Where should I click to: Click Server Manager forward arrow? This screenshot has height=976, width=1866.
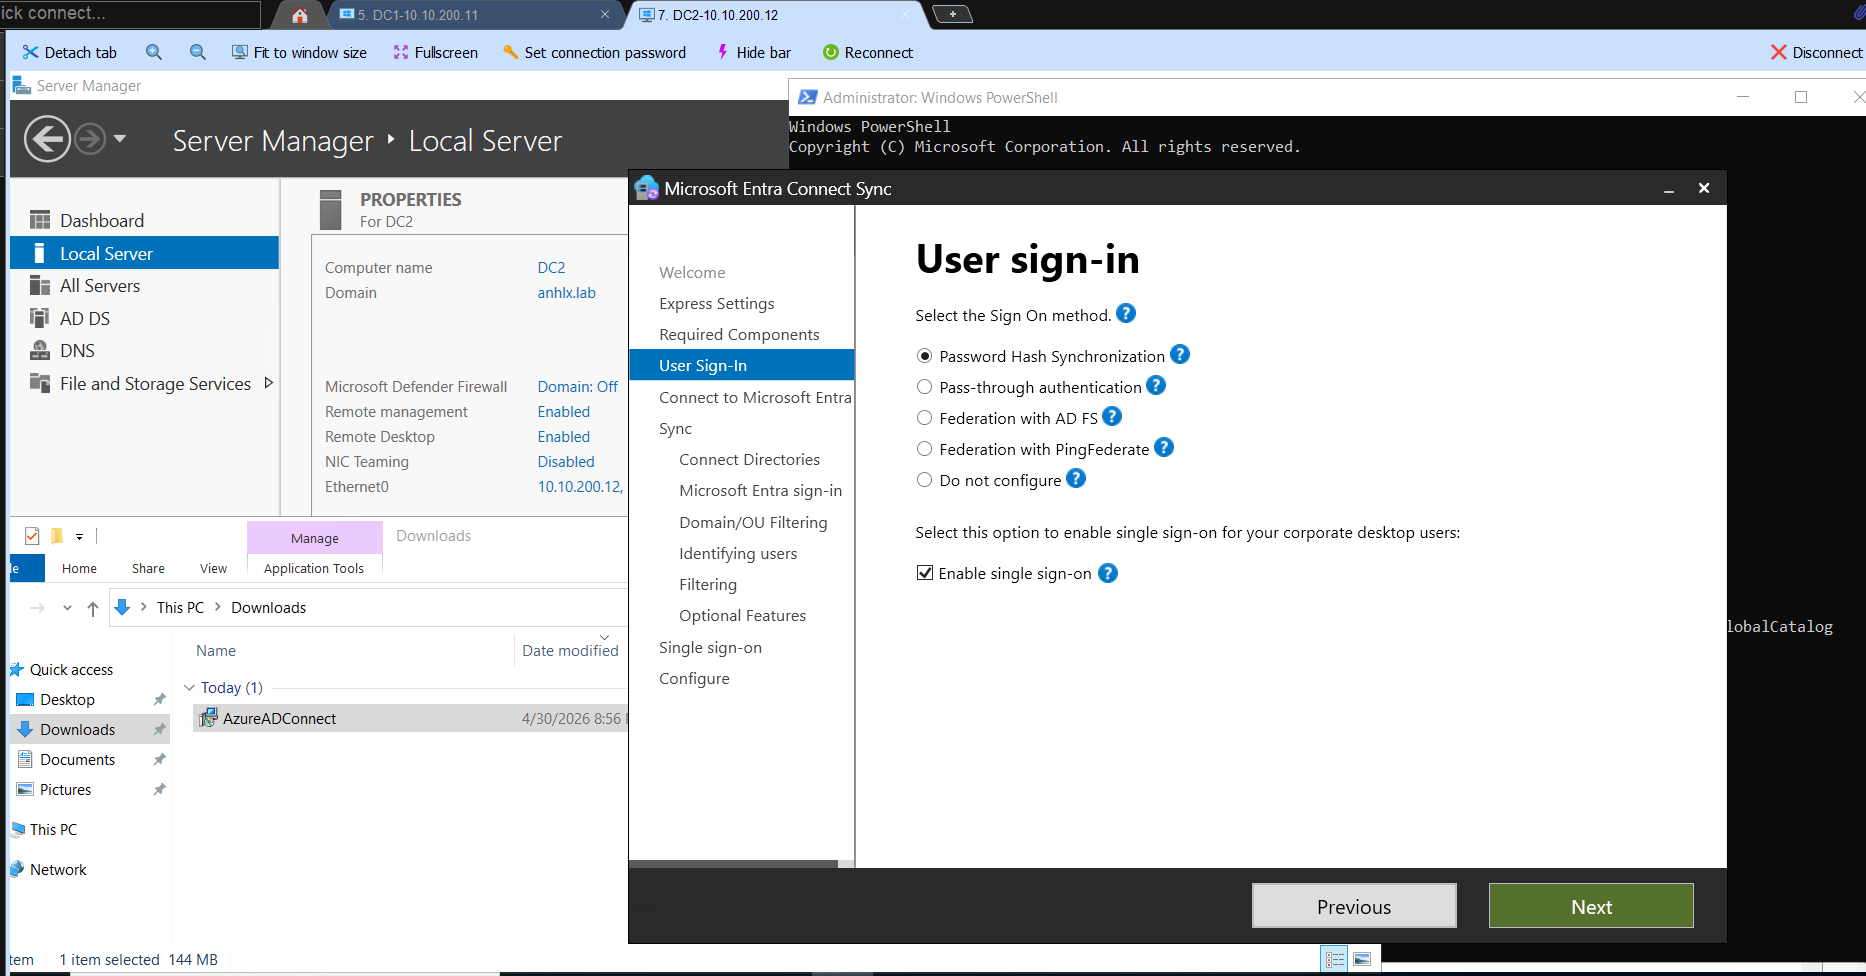(90, 139)
